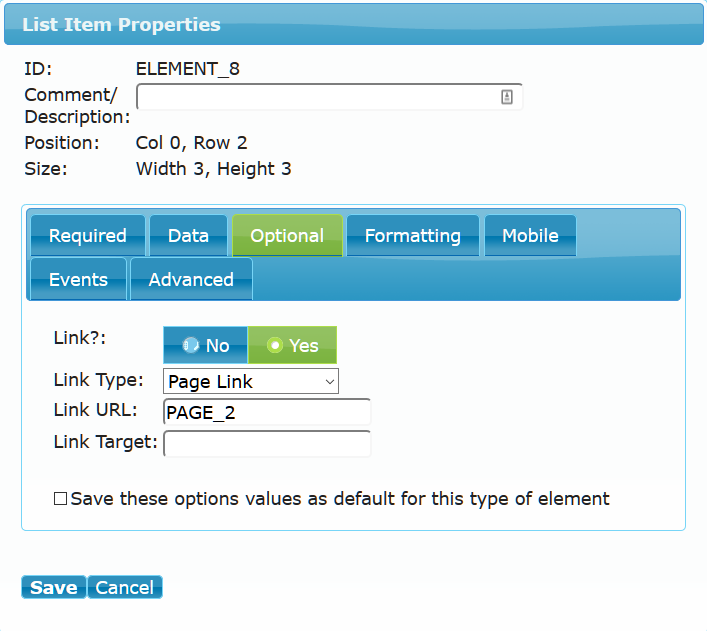Click the empty Link Target field
707x631 pixels.
(x=267, y=443)
